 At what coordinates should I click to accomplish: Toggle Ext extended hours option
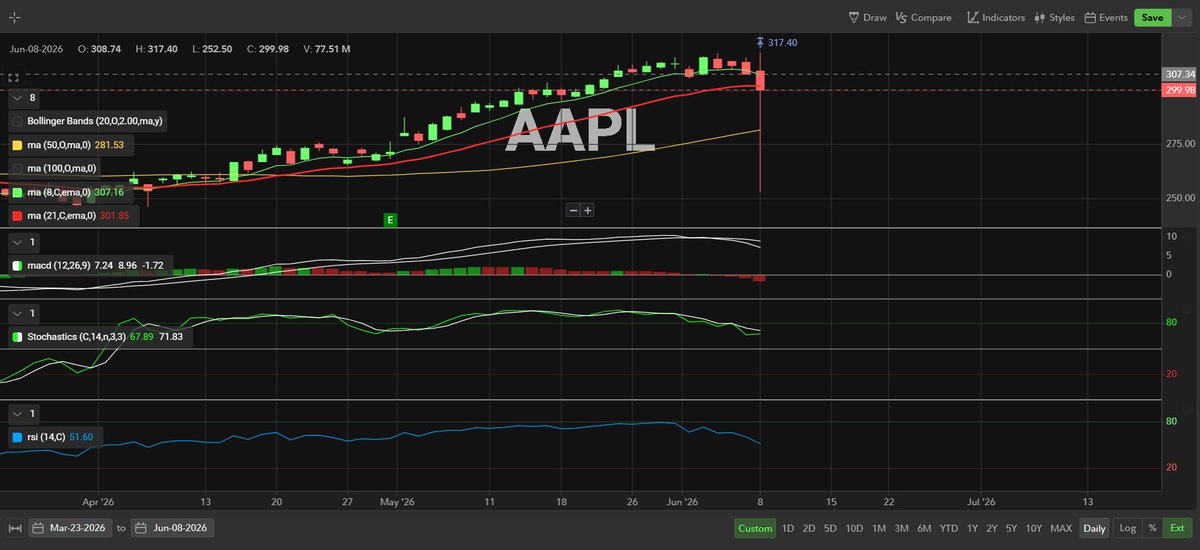coord(1176,528)
